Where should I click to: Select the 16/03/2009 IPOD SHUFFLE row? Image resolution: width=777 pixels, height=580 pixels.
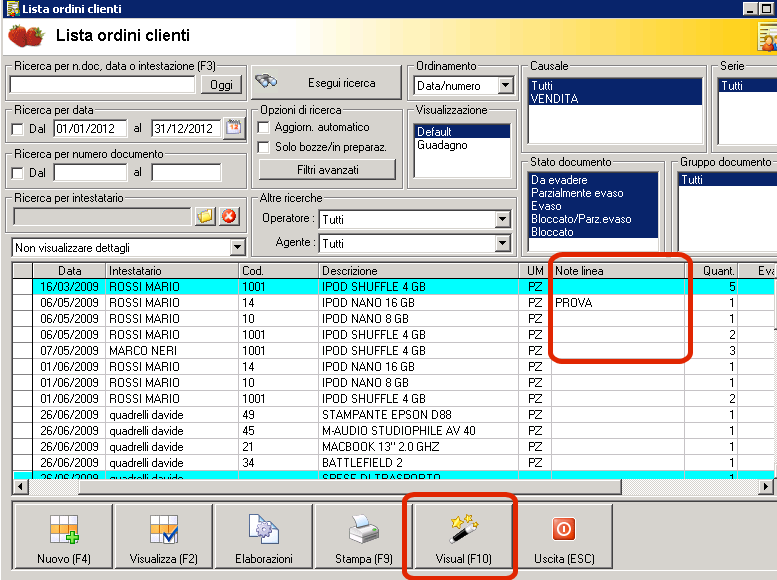pos(394,287)
